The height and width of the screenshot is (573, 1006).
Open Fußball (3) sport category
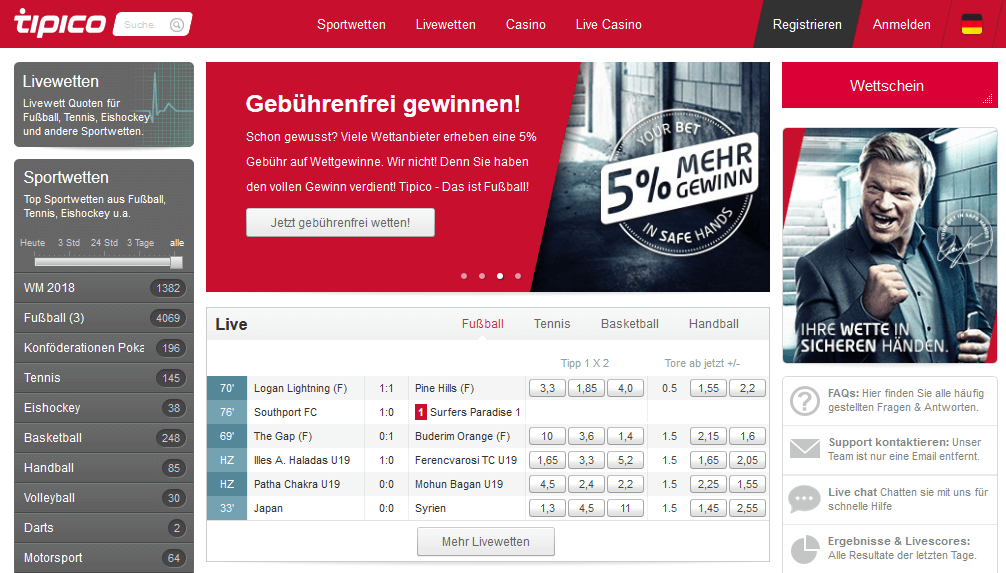coord(104,318)
